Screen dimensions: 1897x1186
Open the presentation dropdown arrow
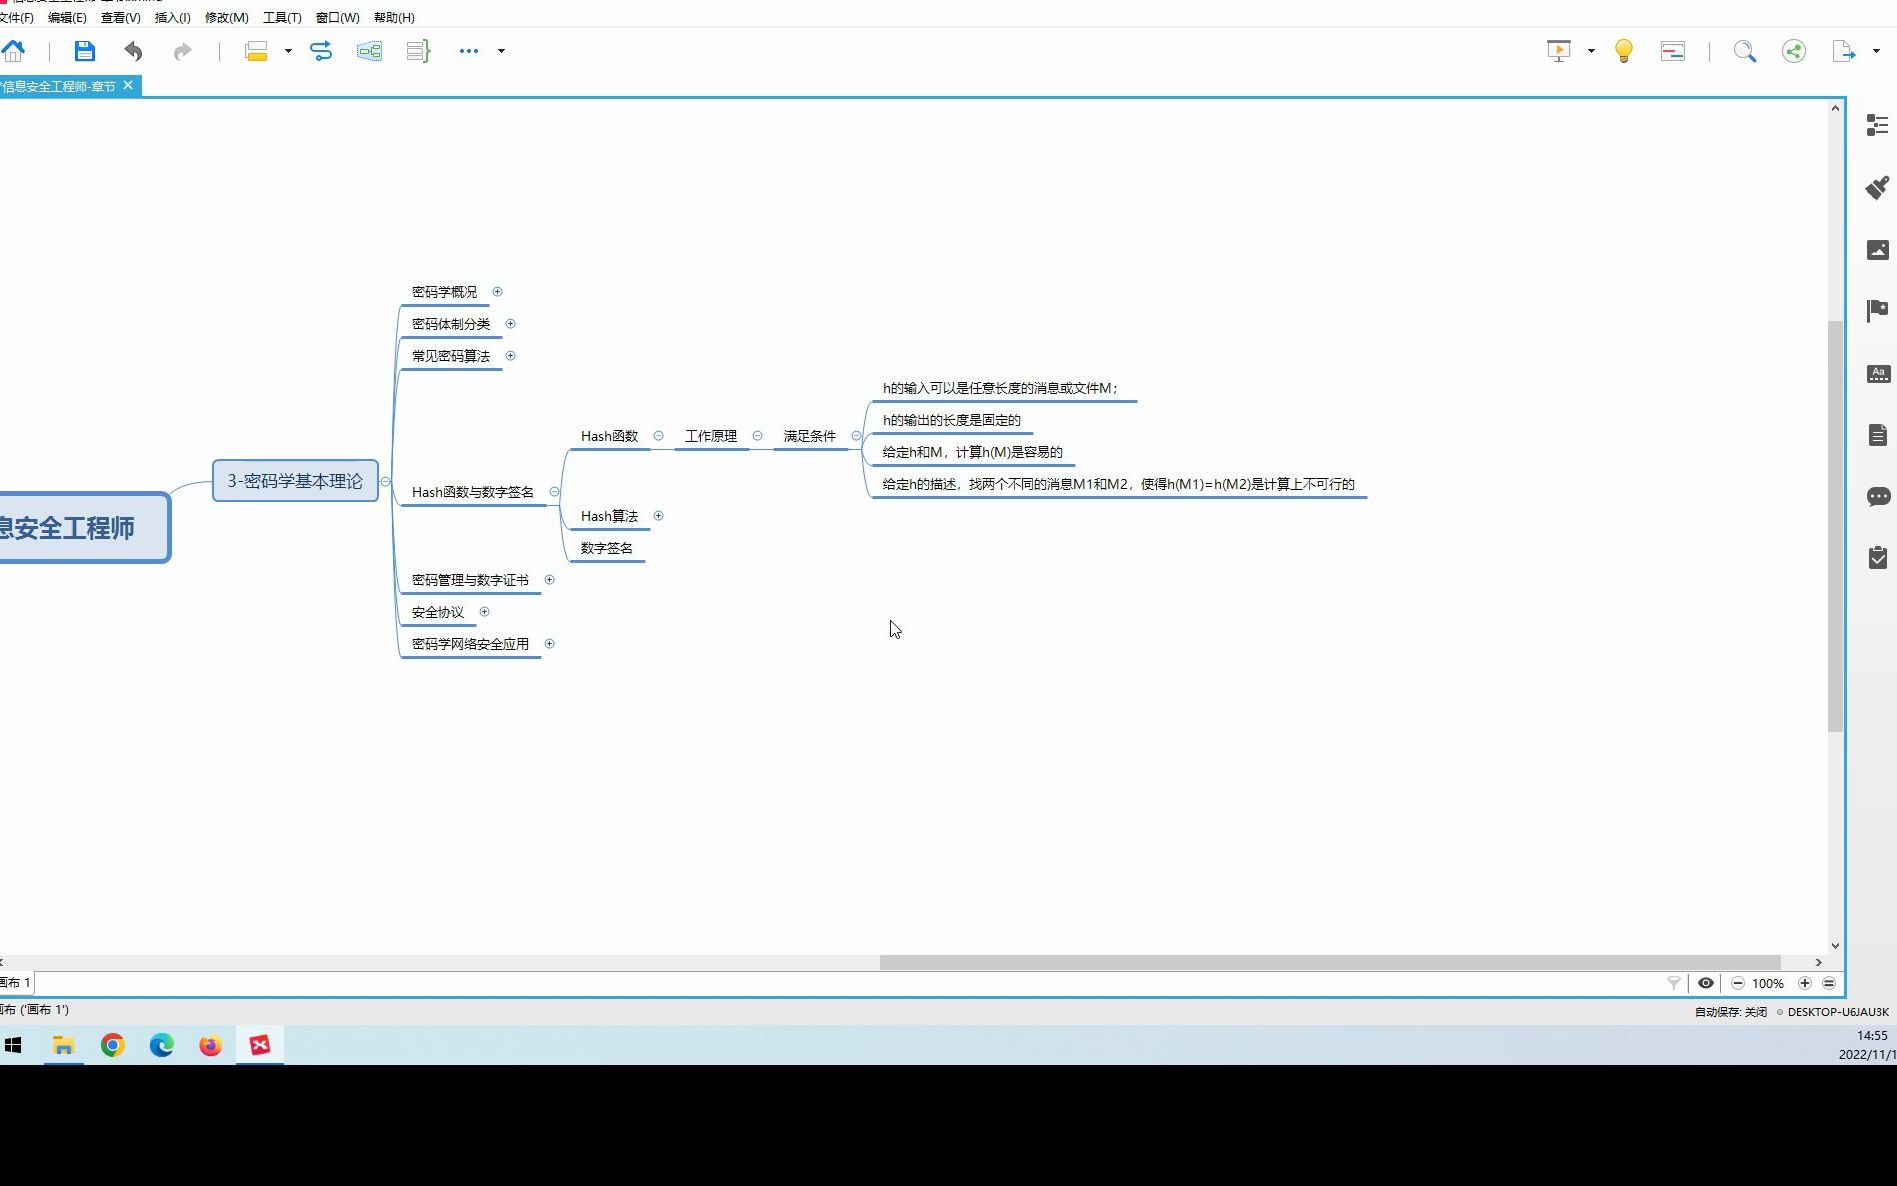[1591, 51]
